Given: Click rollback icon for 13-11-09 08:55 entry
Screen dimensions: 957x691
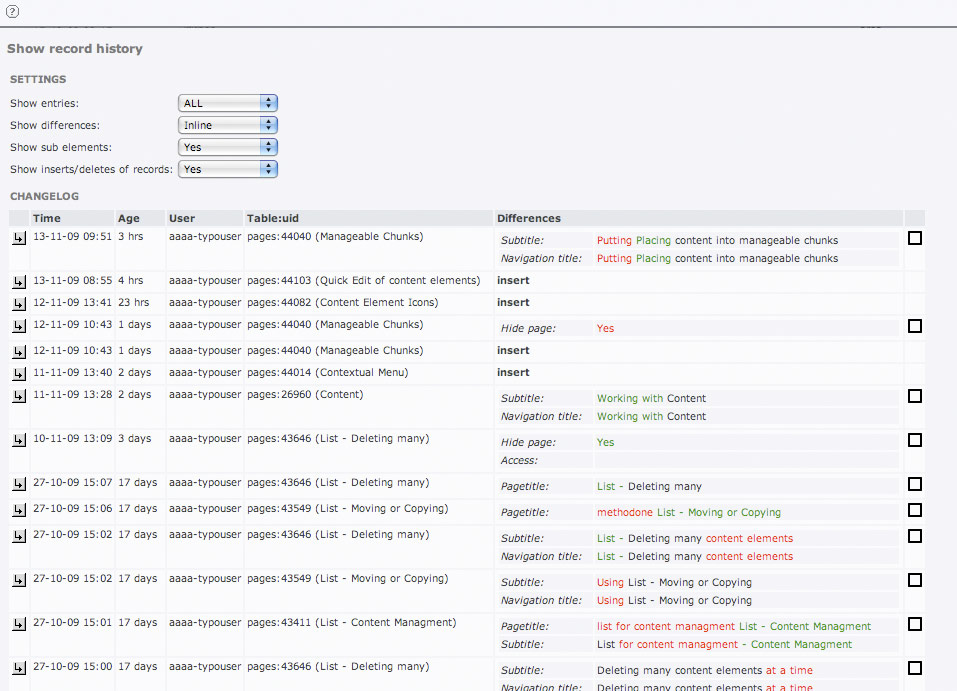Looking at the screenshot, I should click(19, 283).
